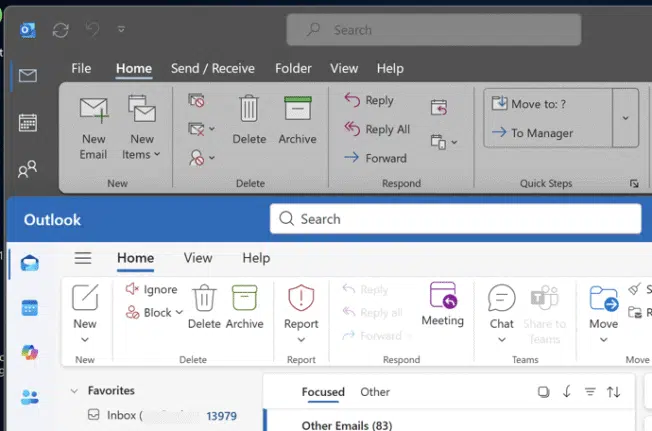
Task: Open the New Items dropdown
Action: click(141, 128)
